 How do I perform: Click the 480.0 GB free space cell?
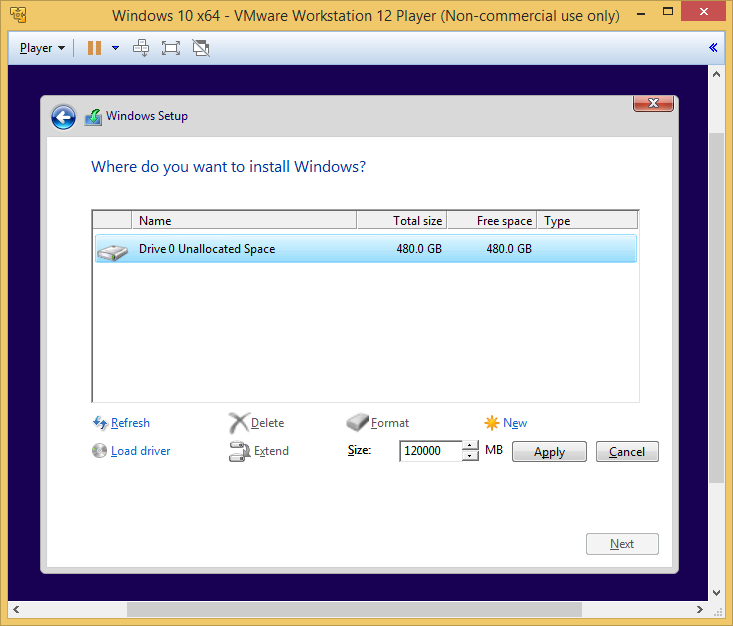point(509,249)
